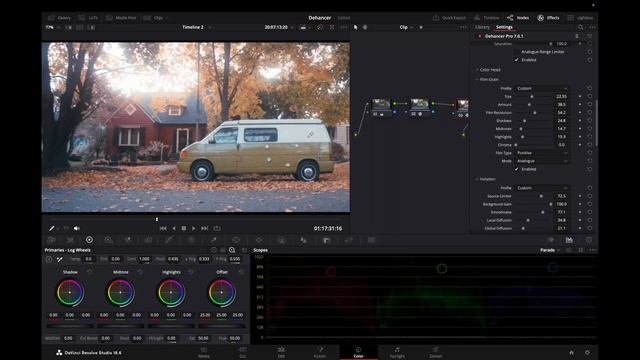This screenshot has height=360, width=640.
Task: Open the Halation Profile dropdown
Action: pyautogui.click(x=542, y=188)
